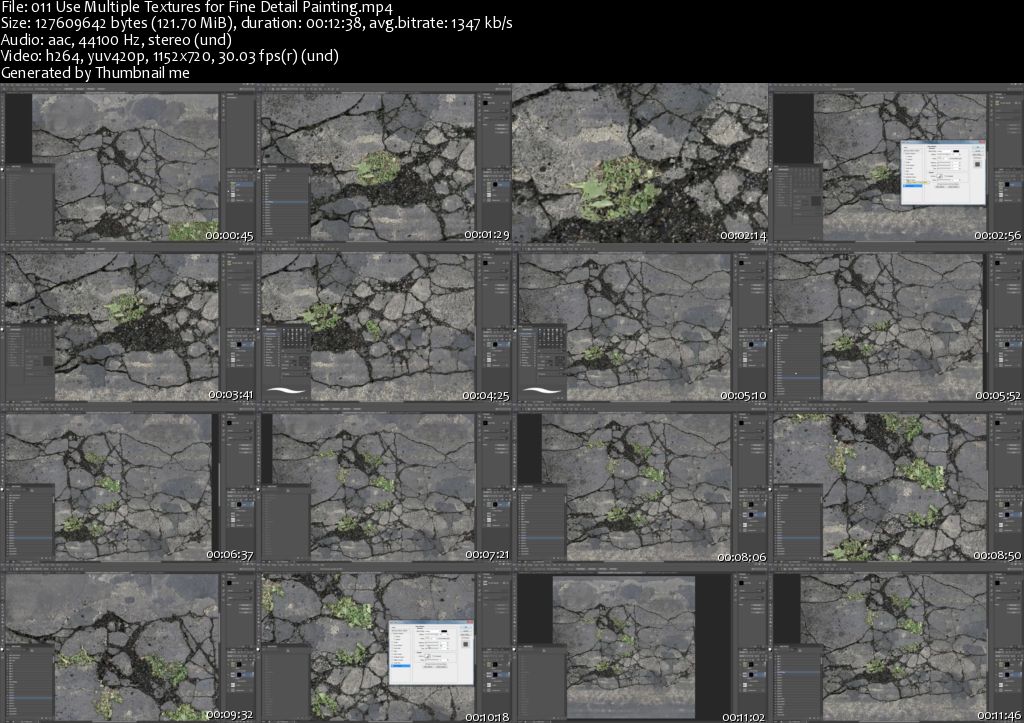1024x723 pixels.
Task: Open the thumbnail frame stamped 00:05:52
Action: coord(896,323)
